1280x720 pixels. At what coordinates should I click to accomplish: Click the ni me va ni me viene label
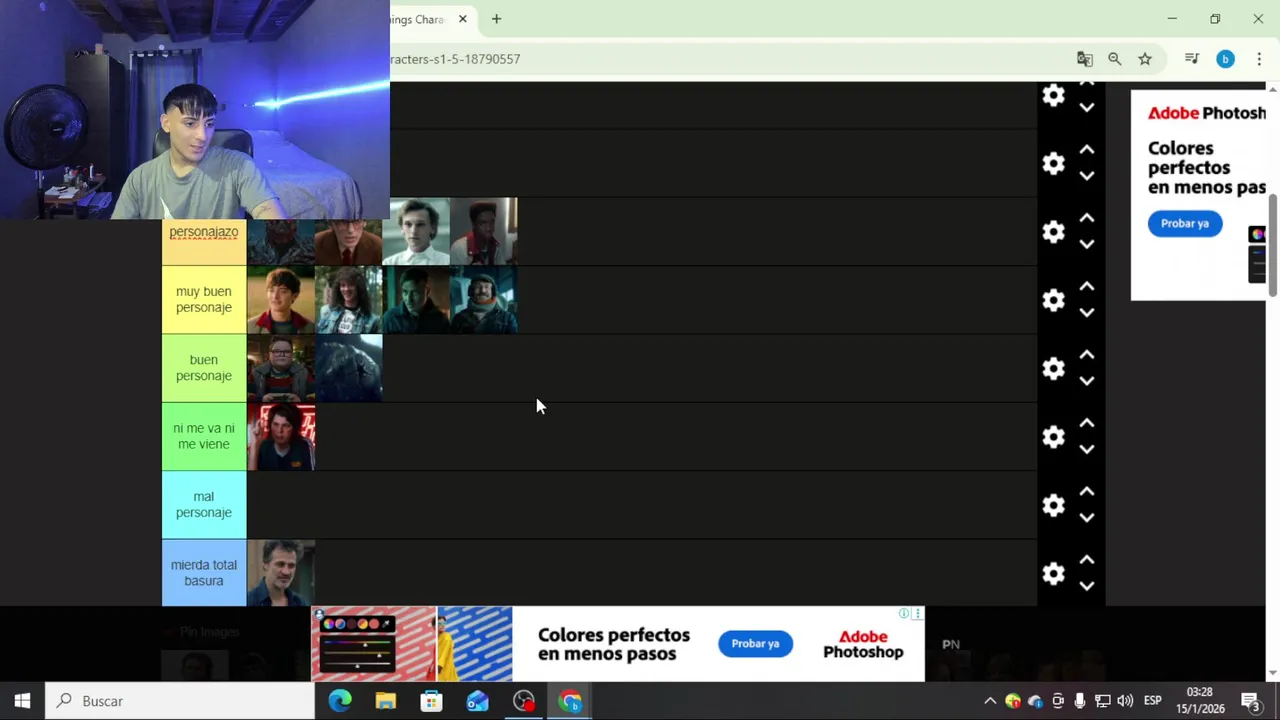click(x=204, y=437)
